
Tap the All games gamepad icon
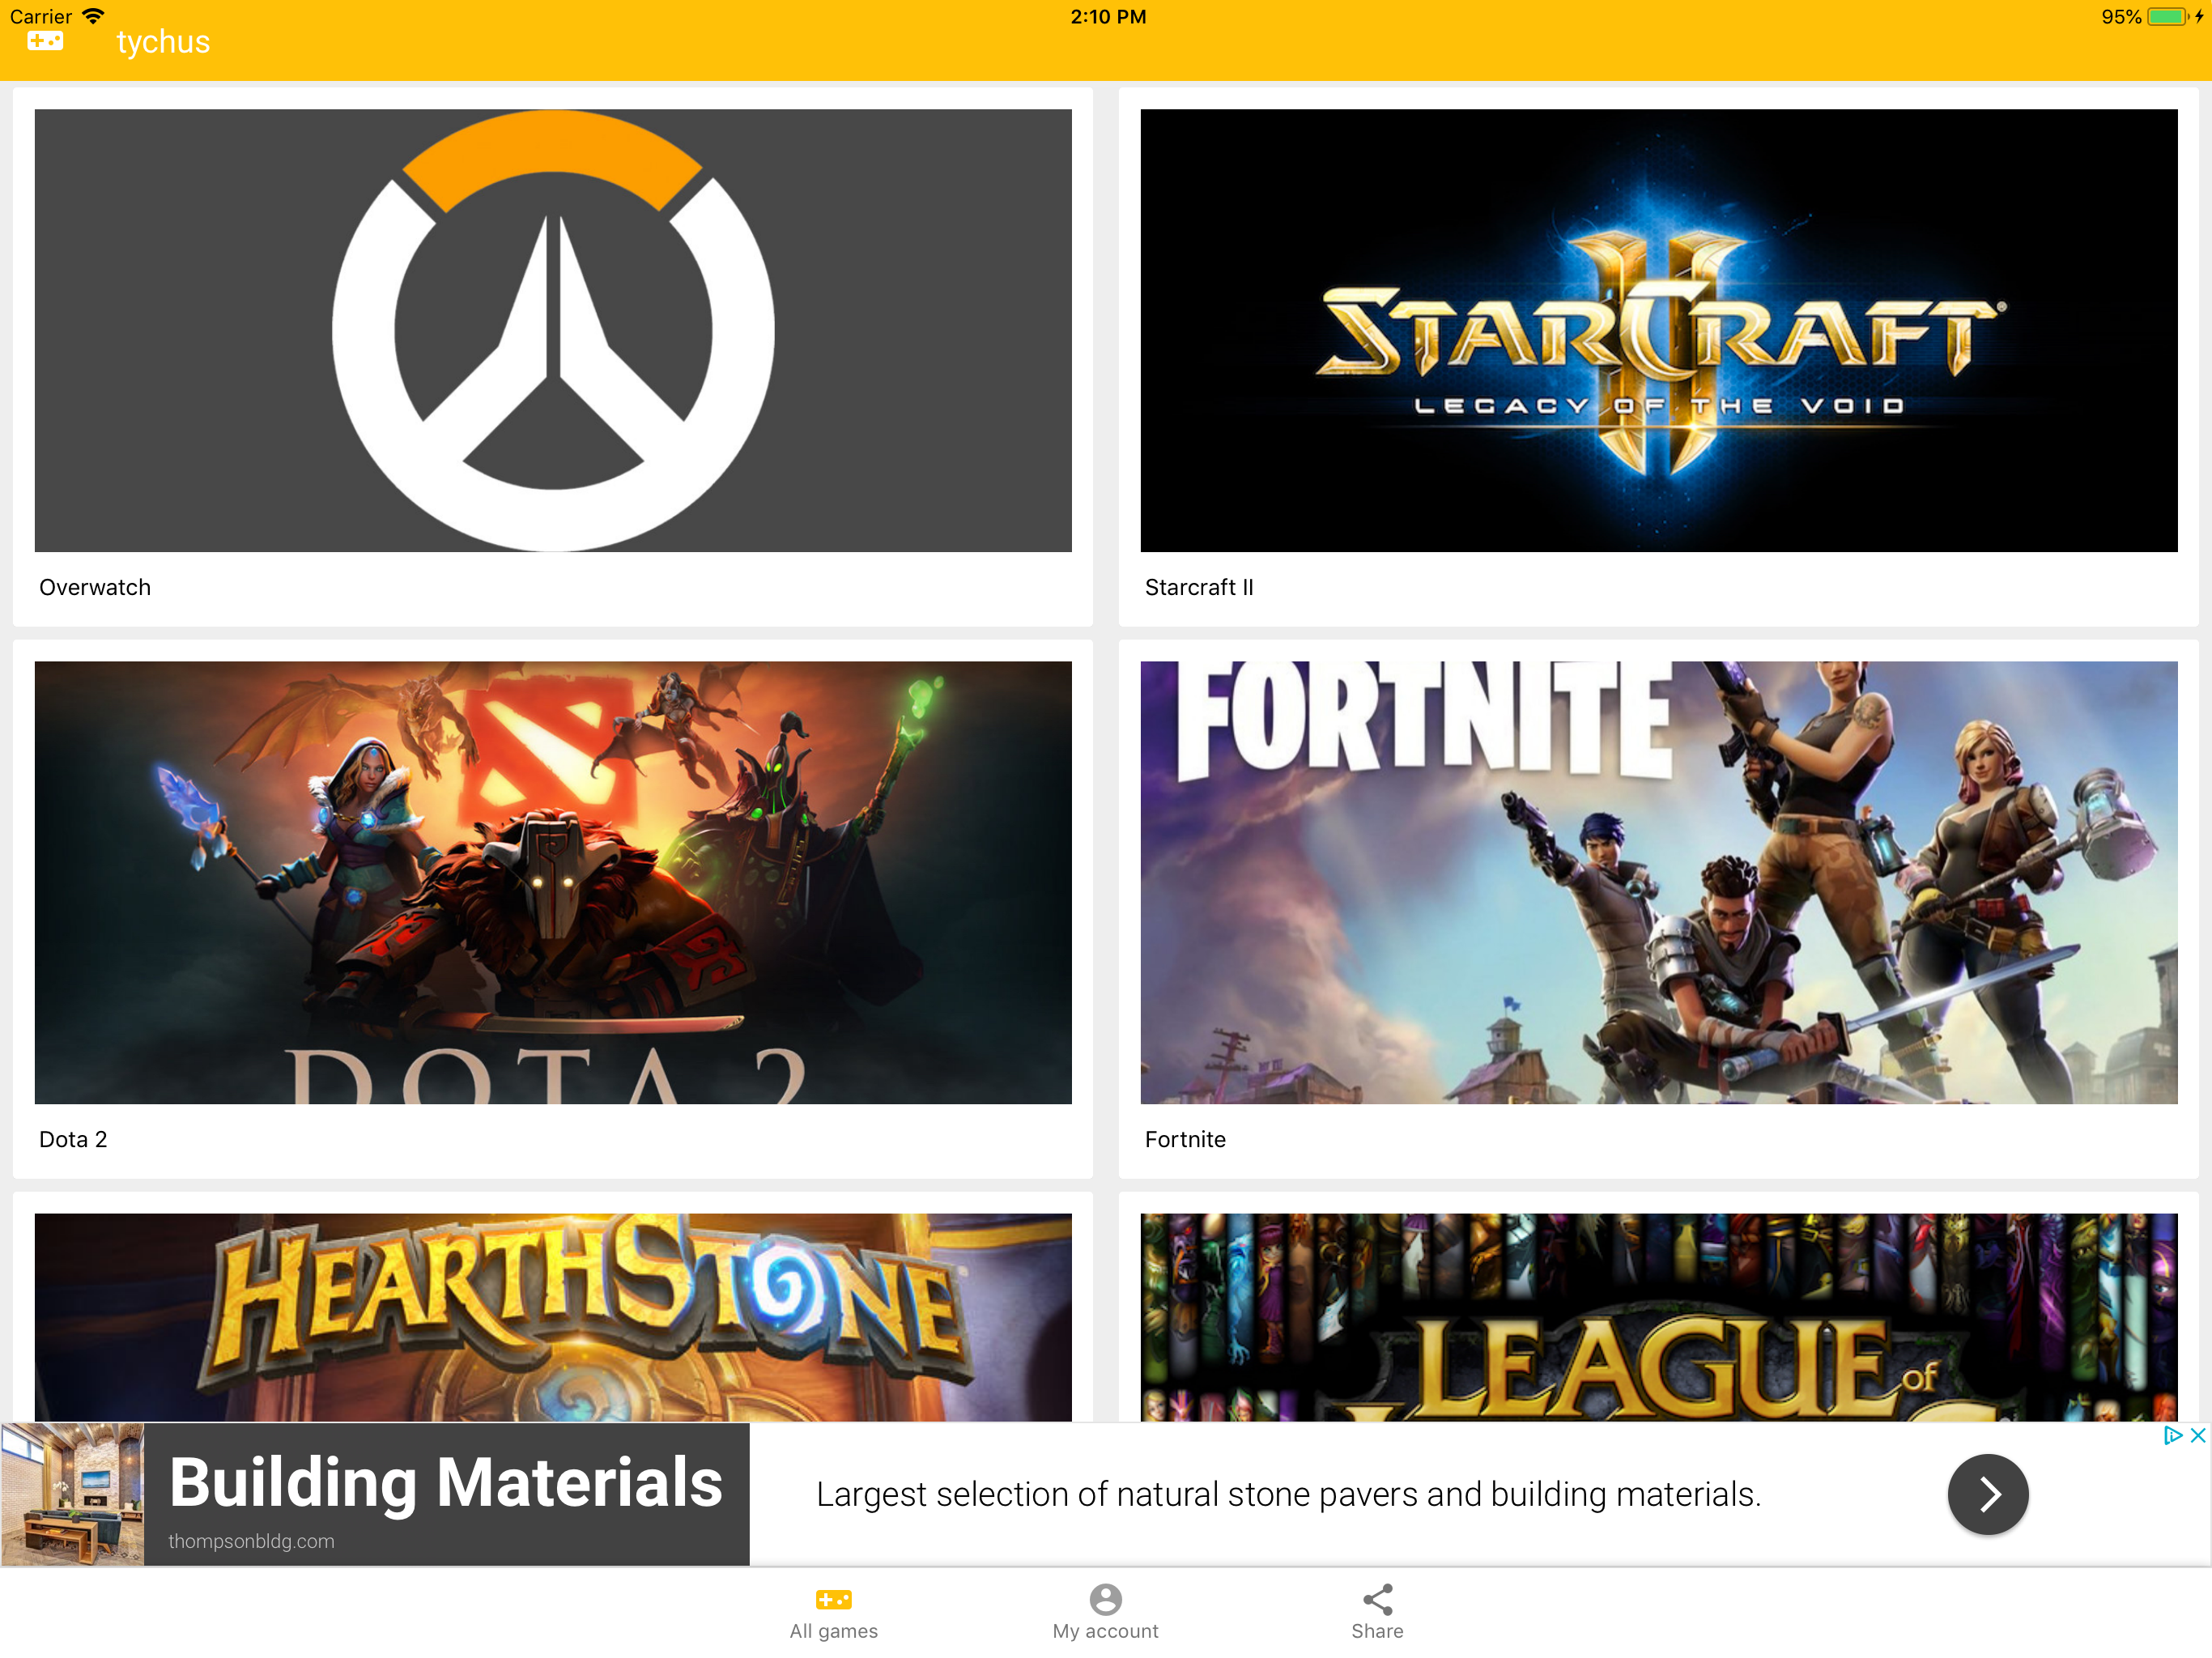point(833,1598)
